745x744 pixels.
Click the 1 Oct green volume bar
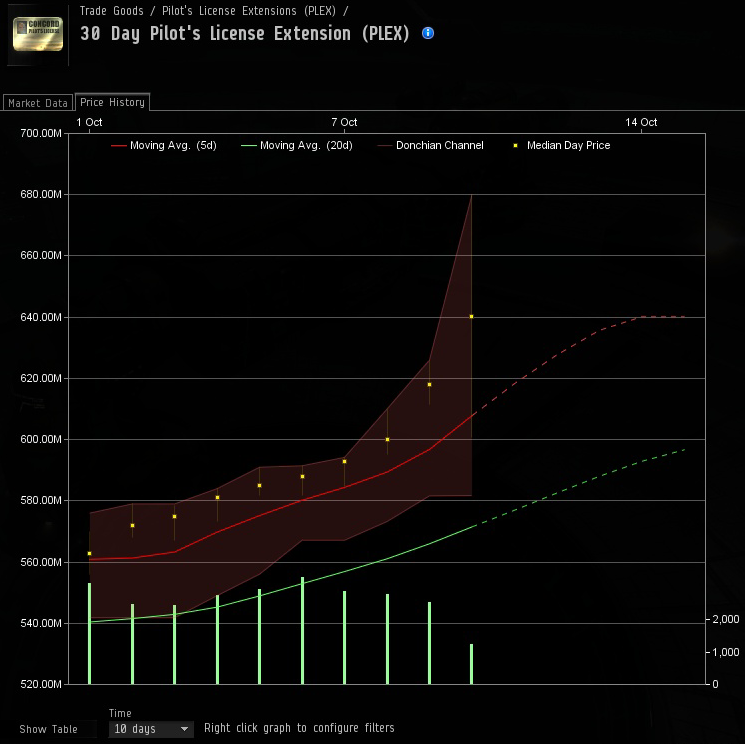pos(89,633)
